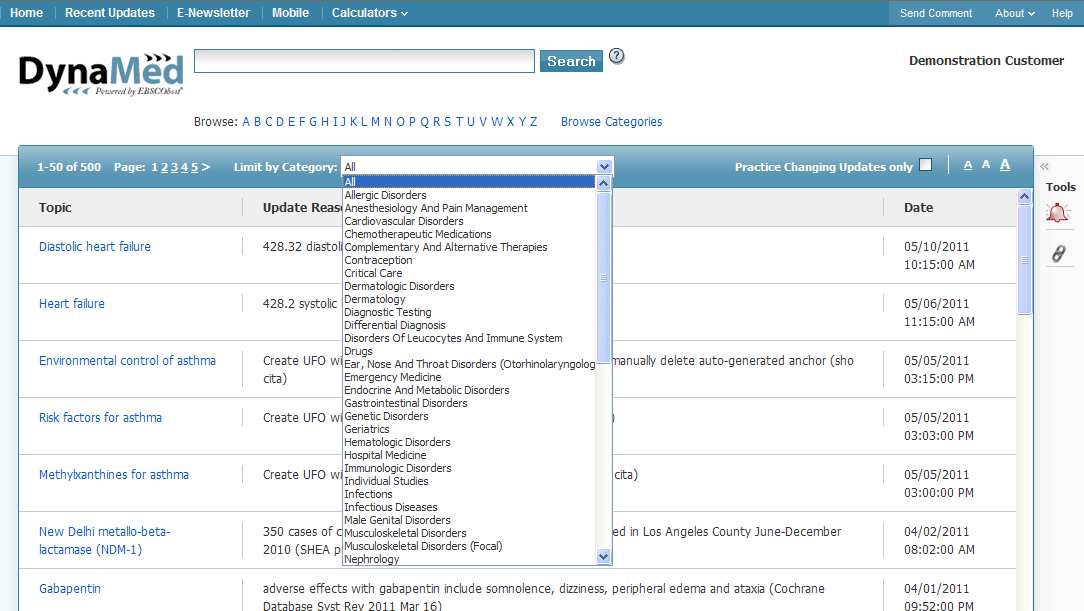Click the DynaMed logo

point(101,74)
